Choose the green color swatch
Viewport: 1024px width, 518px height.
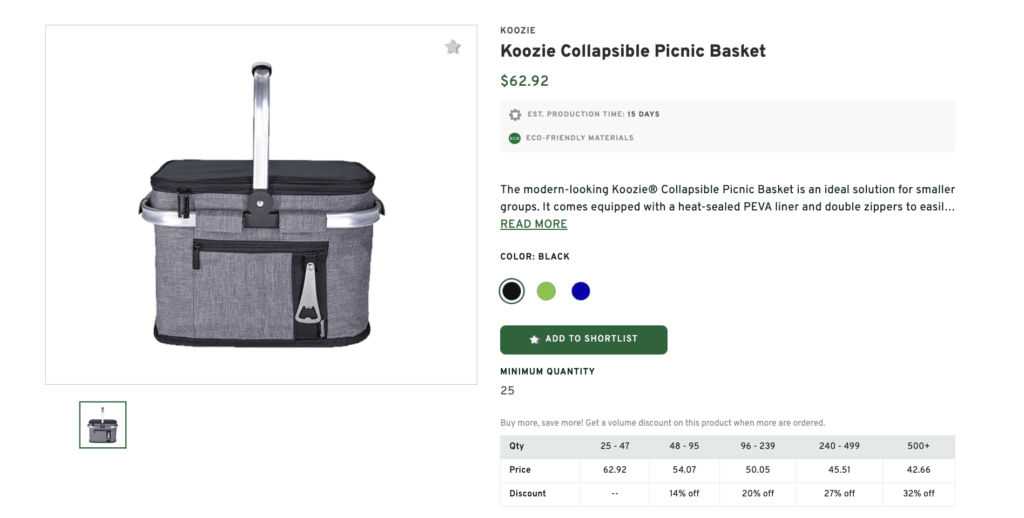click(x=546, y=291)
